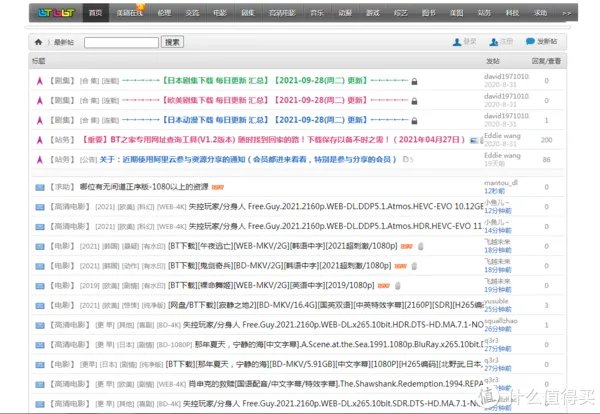The image size is (600, 414).
Task: Click the BT site logo
Action: 56,13
